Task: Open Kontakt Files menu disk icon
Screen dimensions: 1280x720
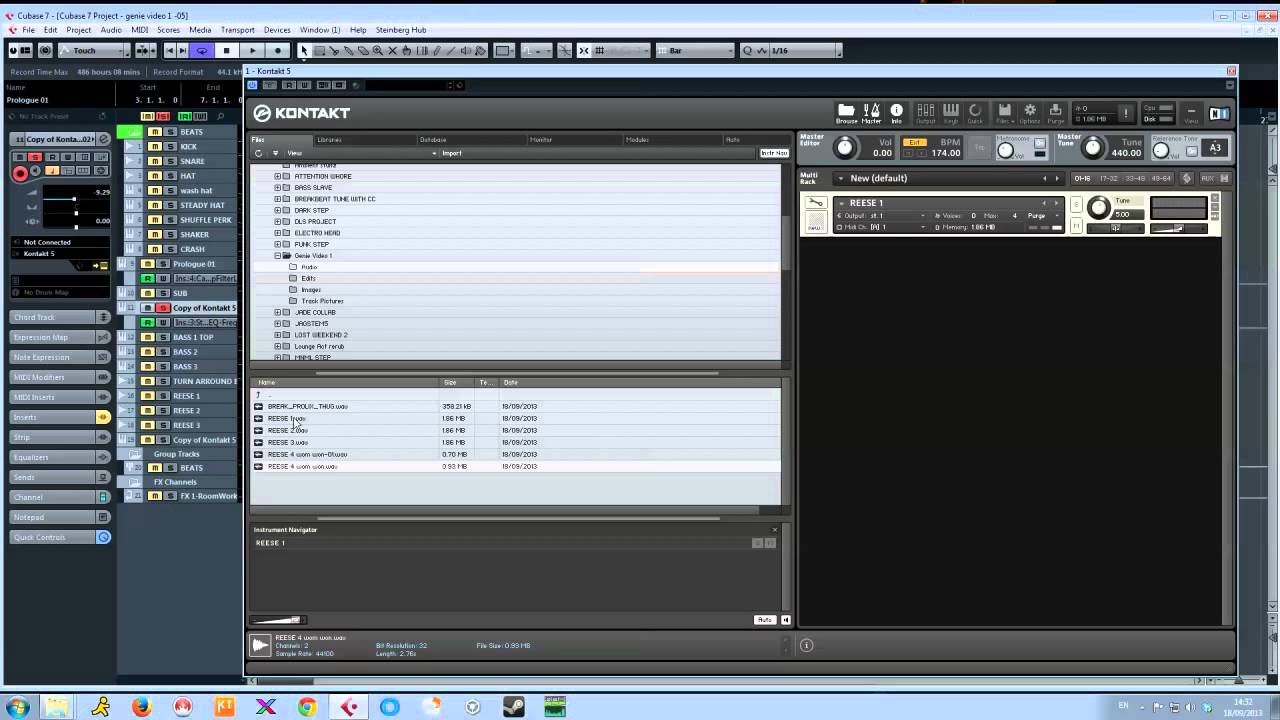Action: tap(1004, 113)
